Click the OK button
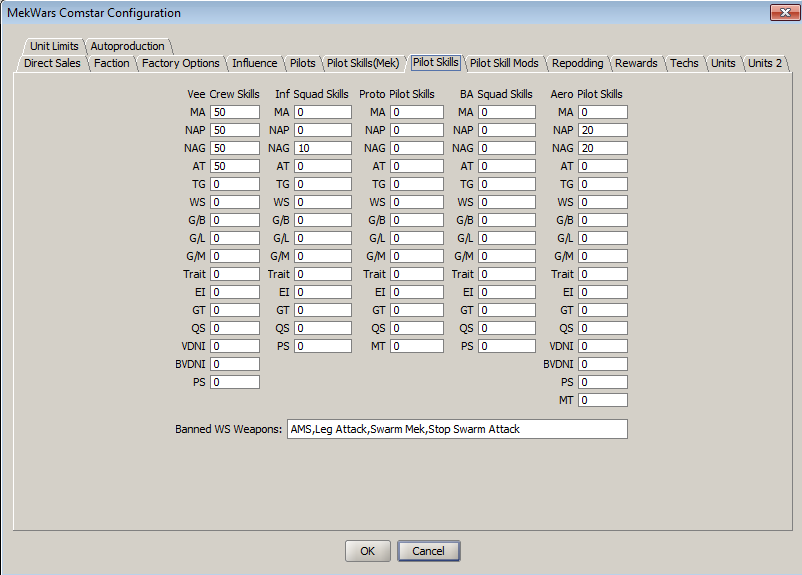 click(x=367, y=551)
